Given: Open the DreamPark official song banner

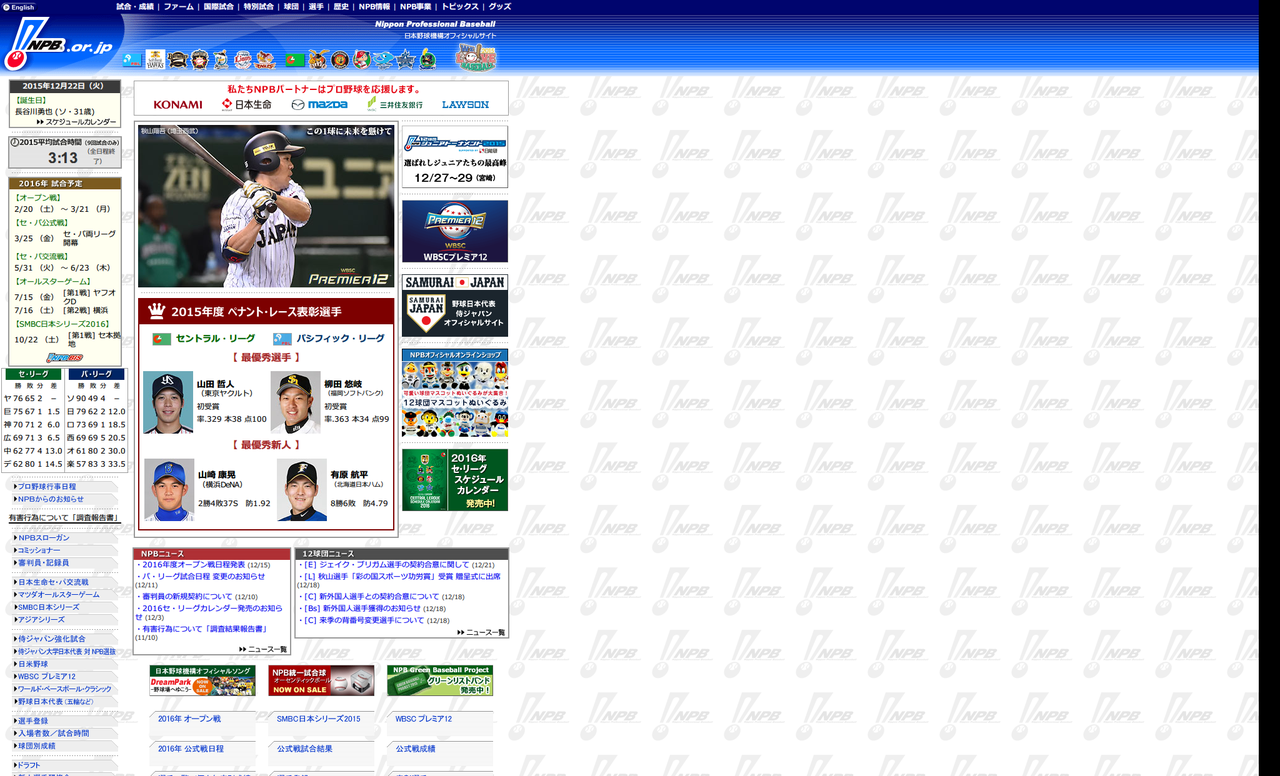Looking at the screenshot, I should [202, 680].
